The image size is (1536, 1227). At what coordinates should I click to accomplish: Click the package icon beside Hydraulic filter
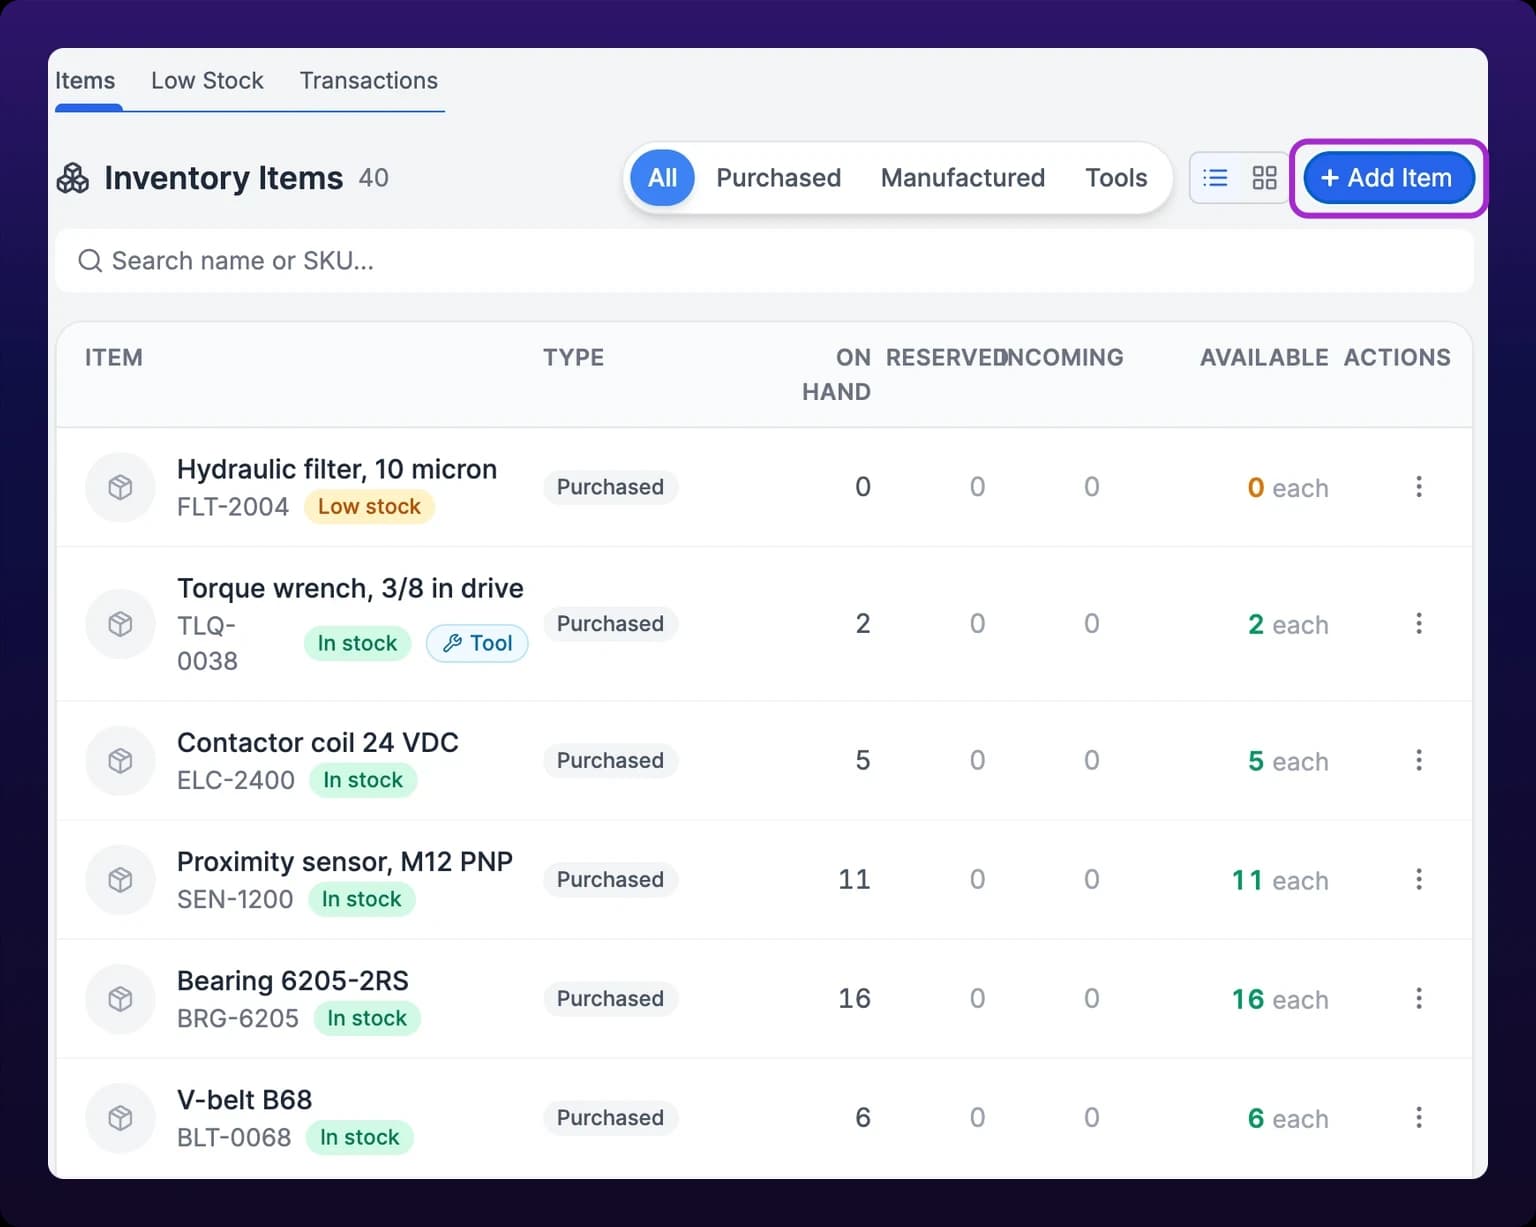tap(120, 487)
